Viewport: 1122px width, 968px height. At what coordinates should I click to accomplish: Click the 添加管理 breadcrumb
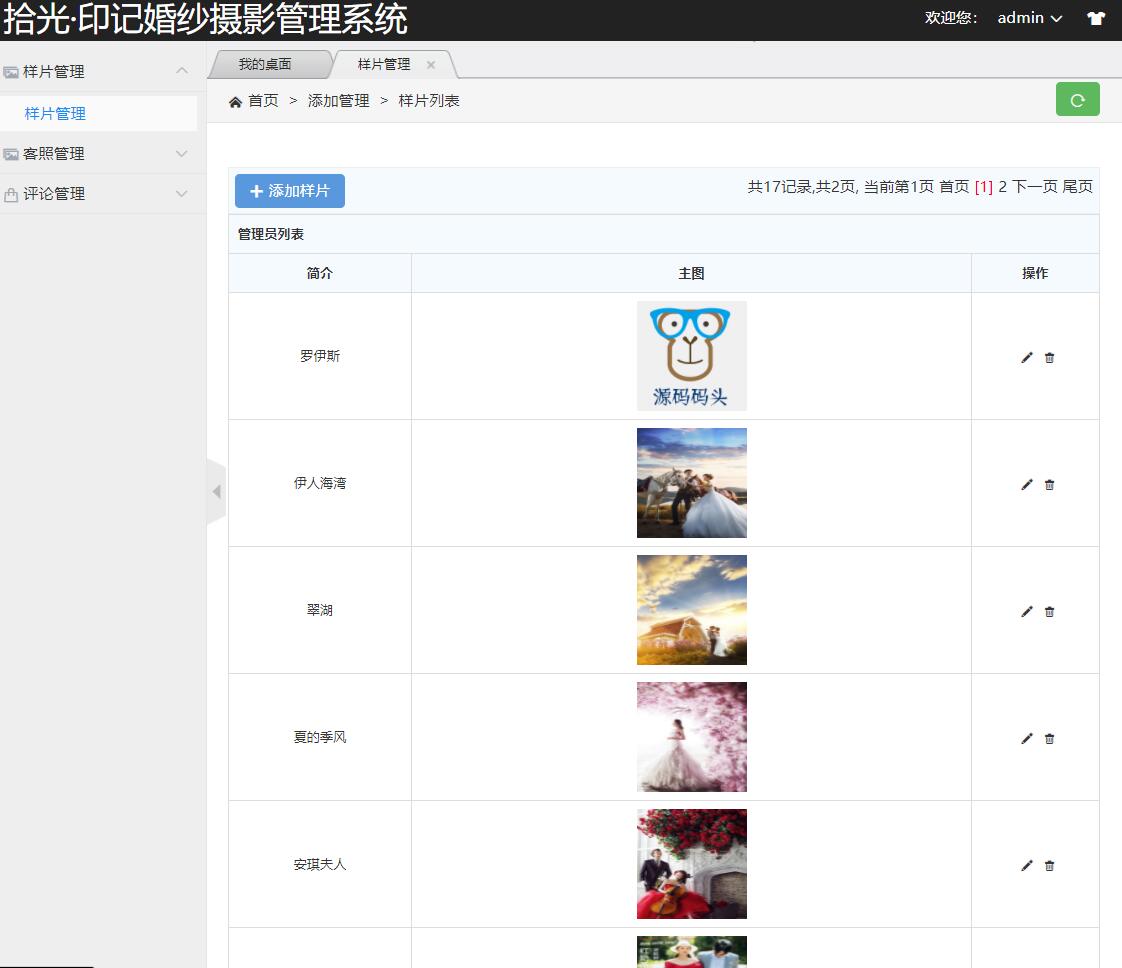click(x=338, y=101)
